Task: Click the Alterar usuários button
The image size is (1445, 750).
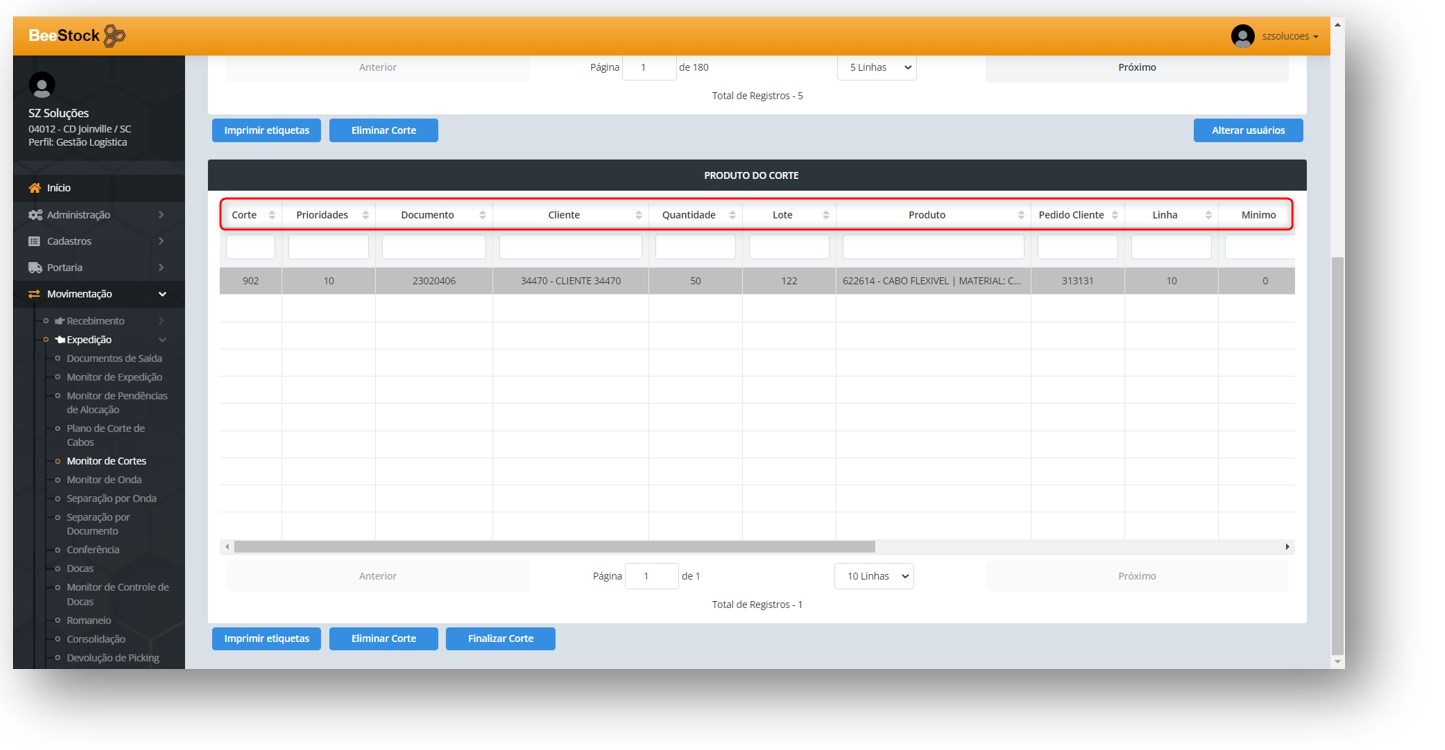Action: coord(1247,130)
